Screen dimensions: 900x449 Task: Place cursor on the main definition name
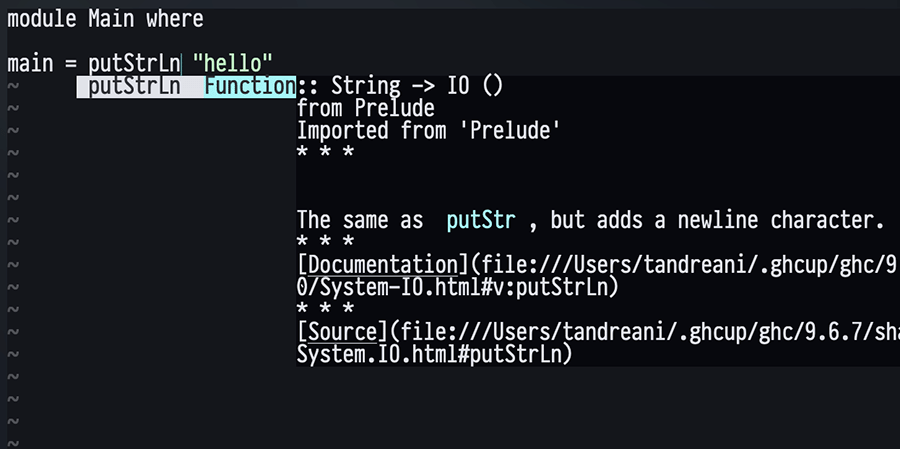pos(29,63)
